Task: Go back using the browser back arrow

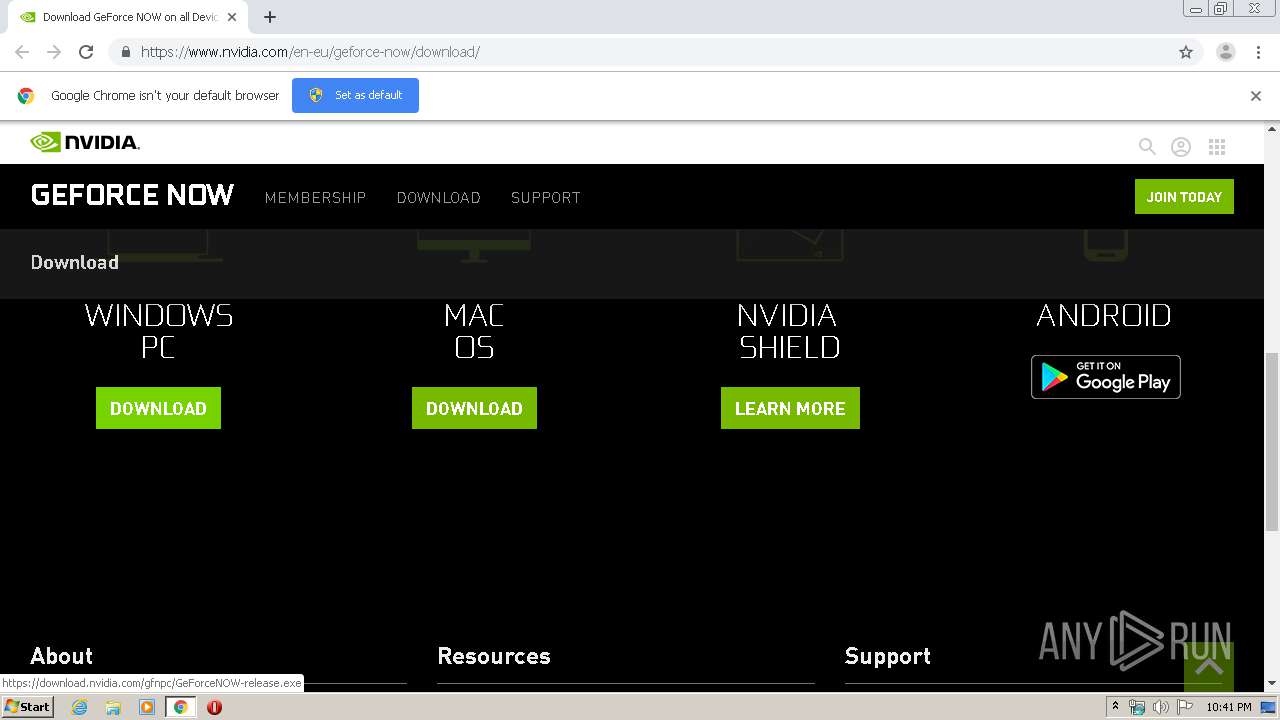Action: click(22, 52)
